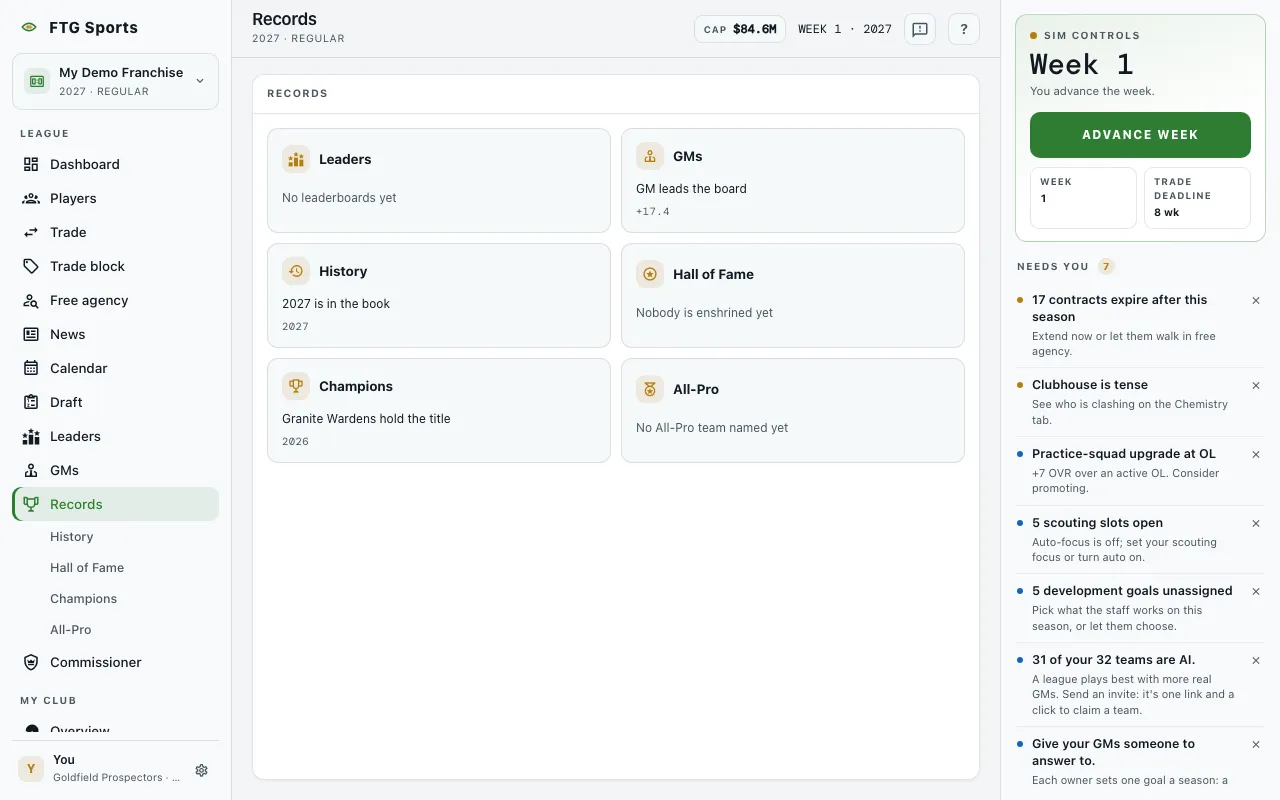Dismiss the Clubhouse is tense notice
The height and width of the screenshot is (800, 1280).
click(x=1256, y=385)
